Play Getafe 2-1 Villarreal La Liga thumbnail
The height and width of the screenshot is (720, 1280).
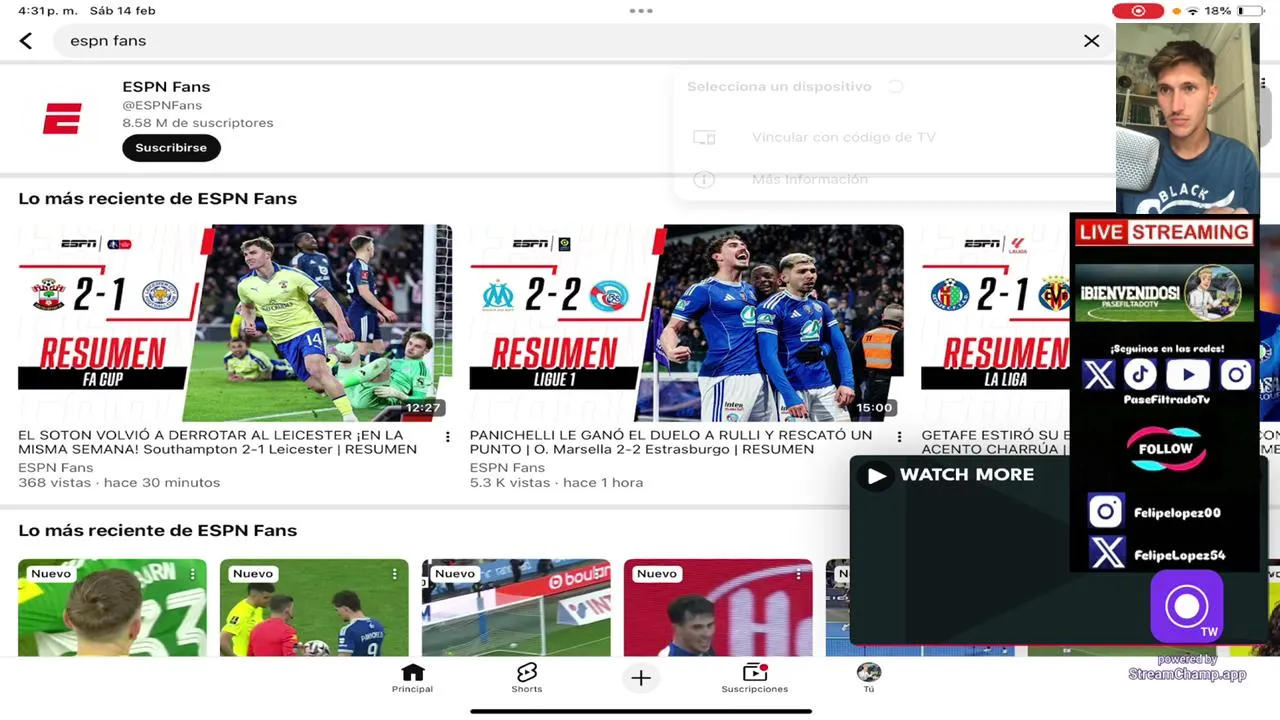[995, 322]
